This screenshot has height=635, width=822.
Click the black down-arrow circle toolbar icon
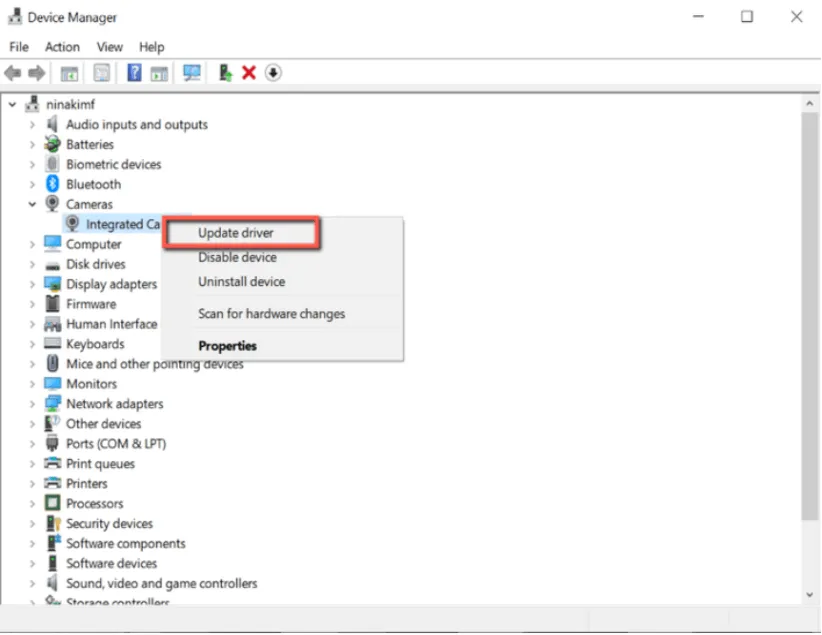[273, 73]
